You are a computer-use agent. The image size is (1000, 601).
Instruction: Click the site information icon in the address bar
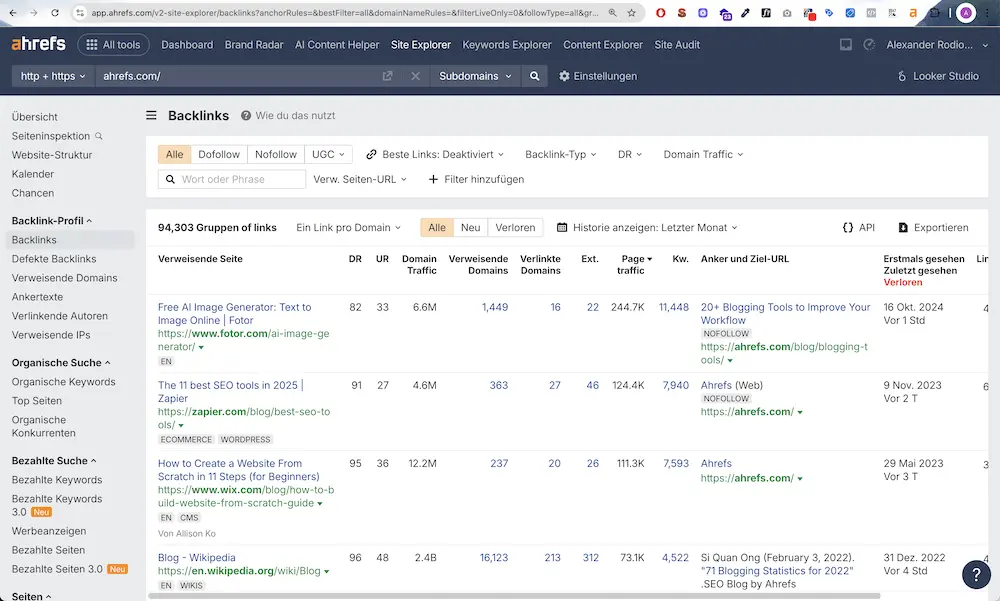(80, 13)
